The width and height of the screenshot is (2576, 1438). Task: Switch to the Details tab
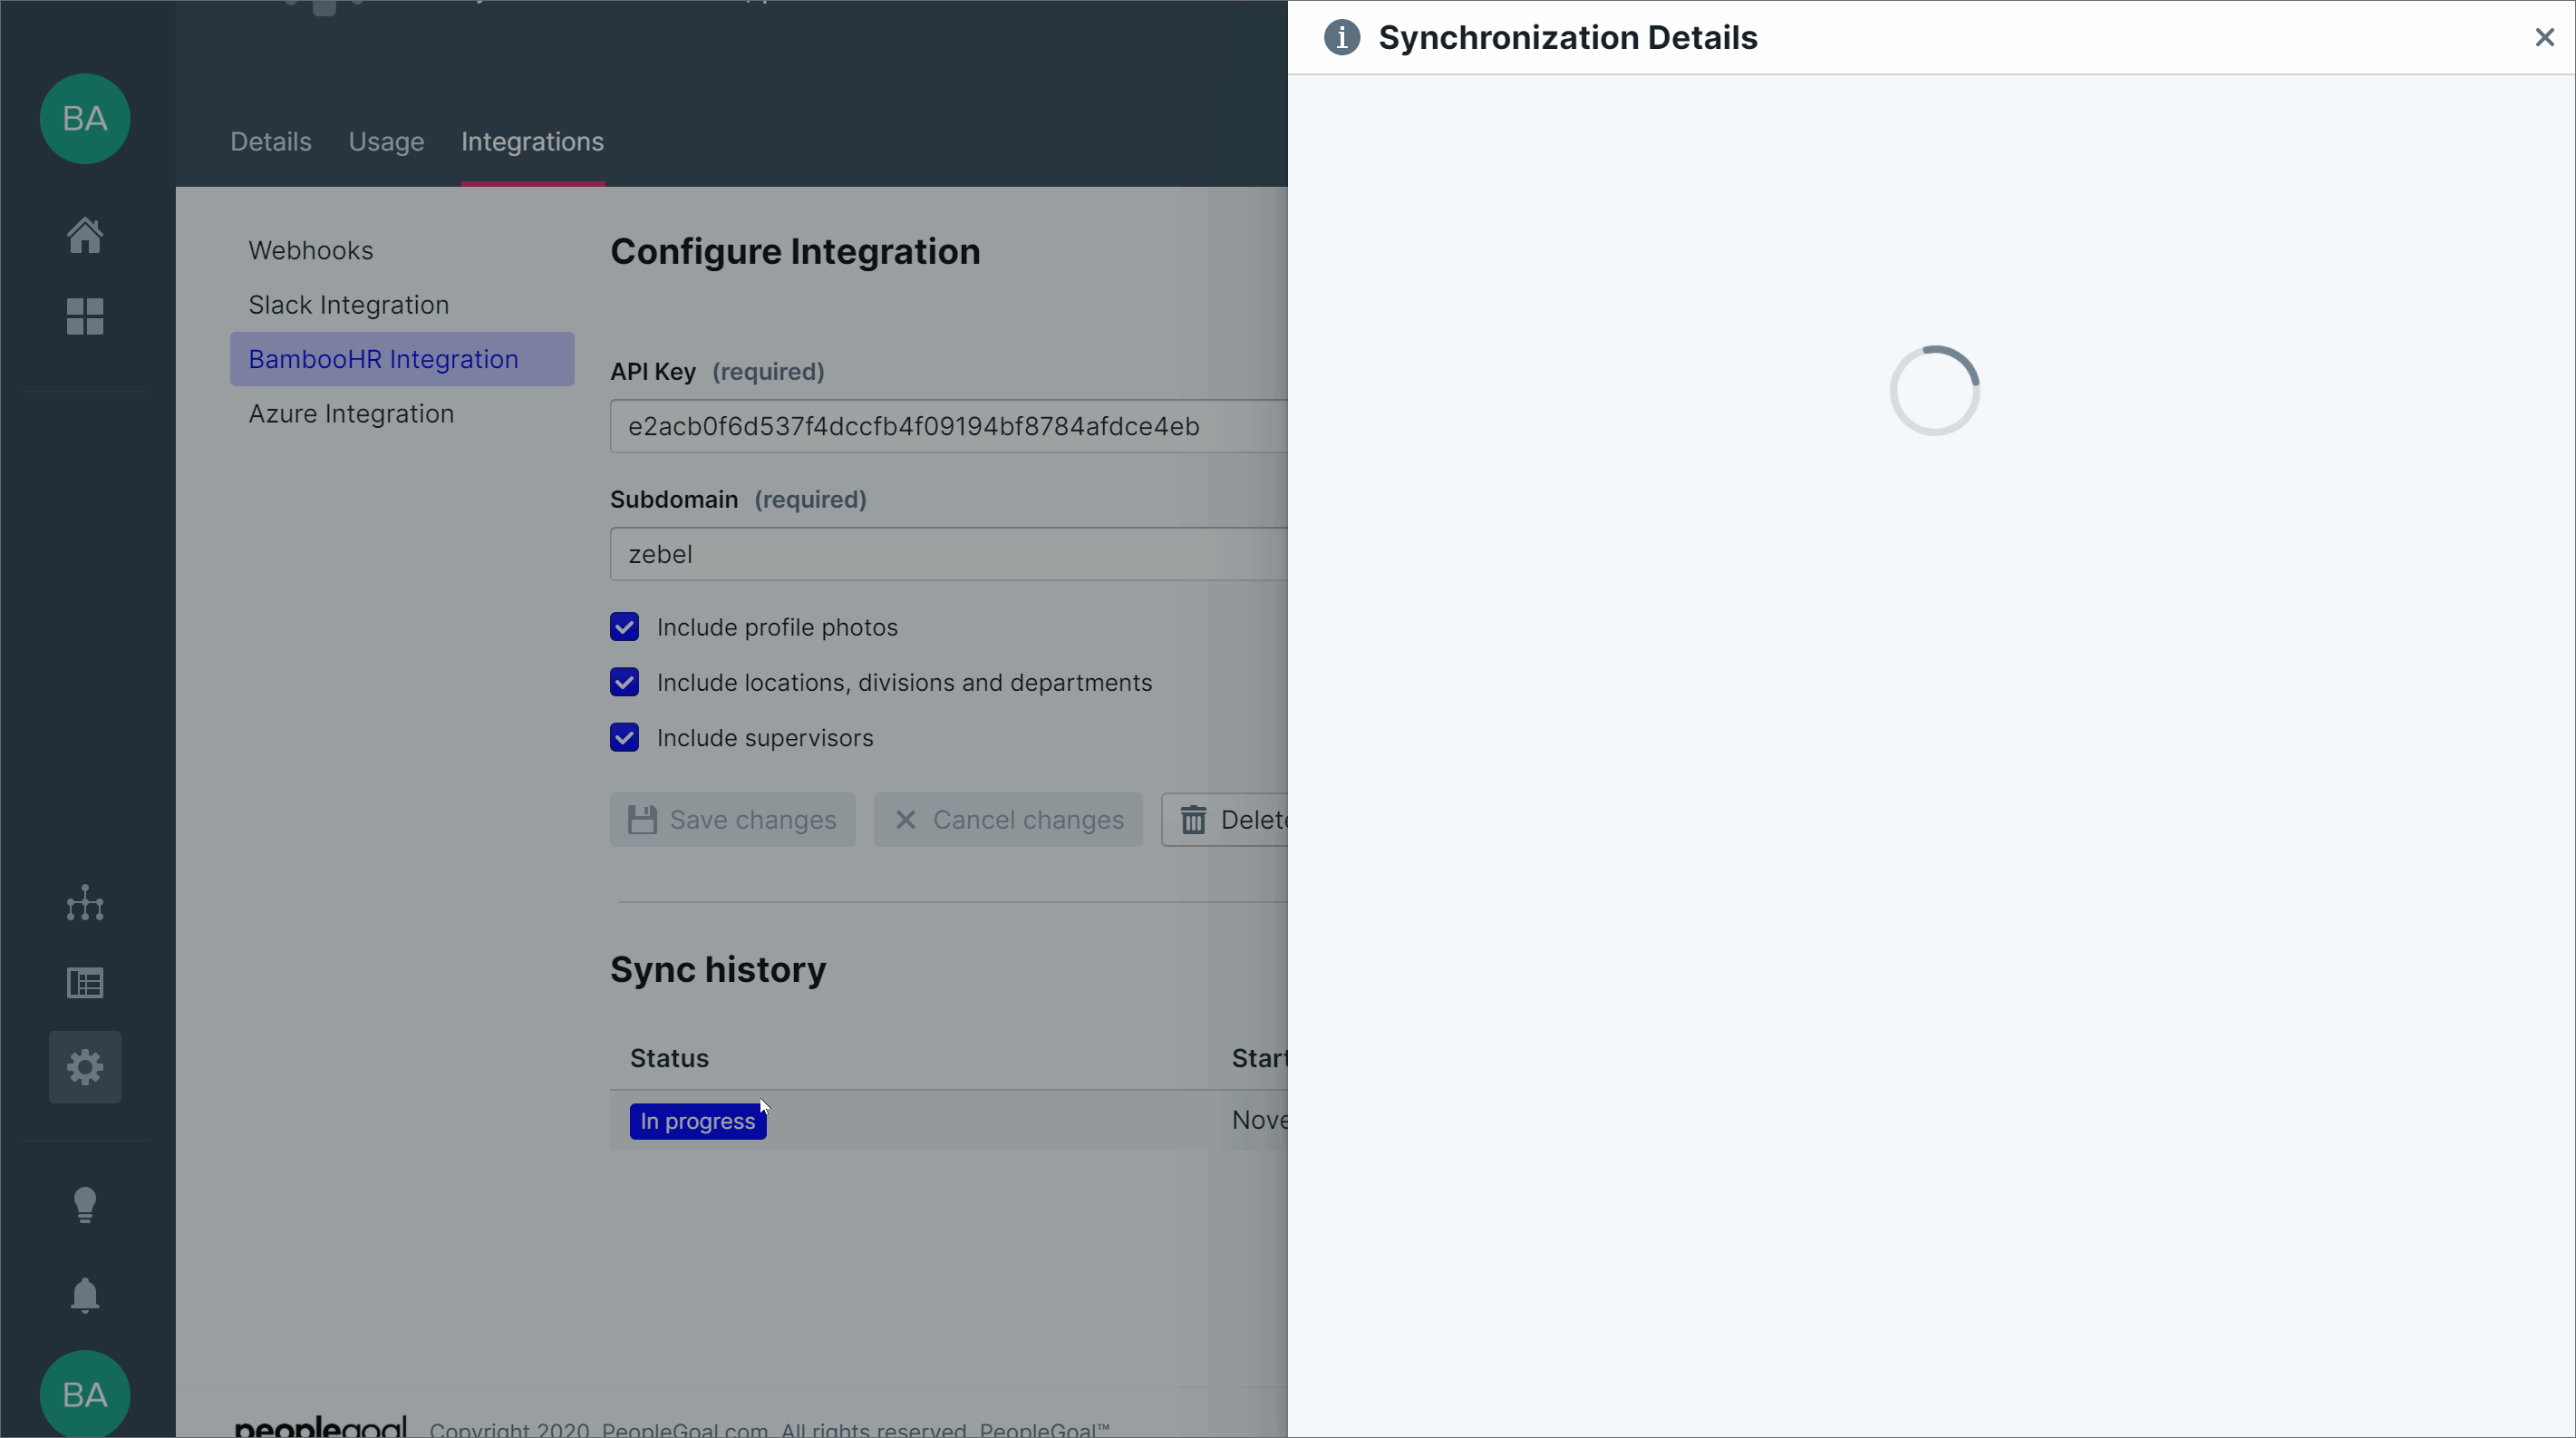(x=271, y=141)
